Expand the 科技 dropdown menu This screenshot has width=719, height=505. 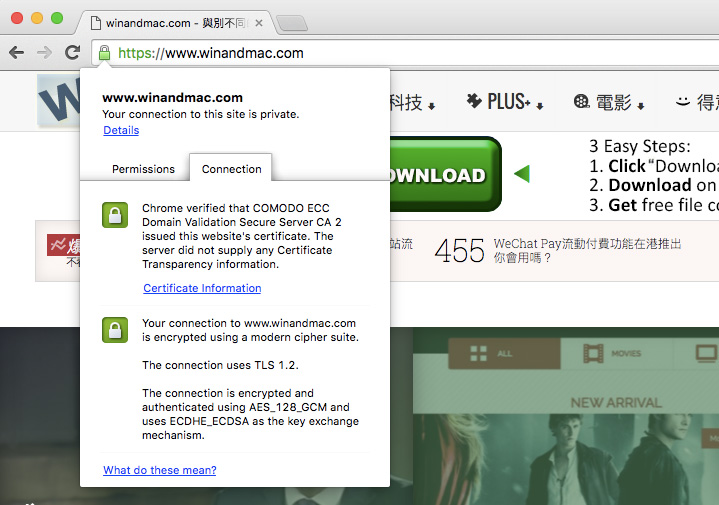(x=410, y=102)
